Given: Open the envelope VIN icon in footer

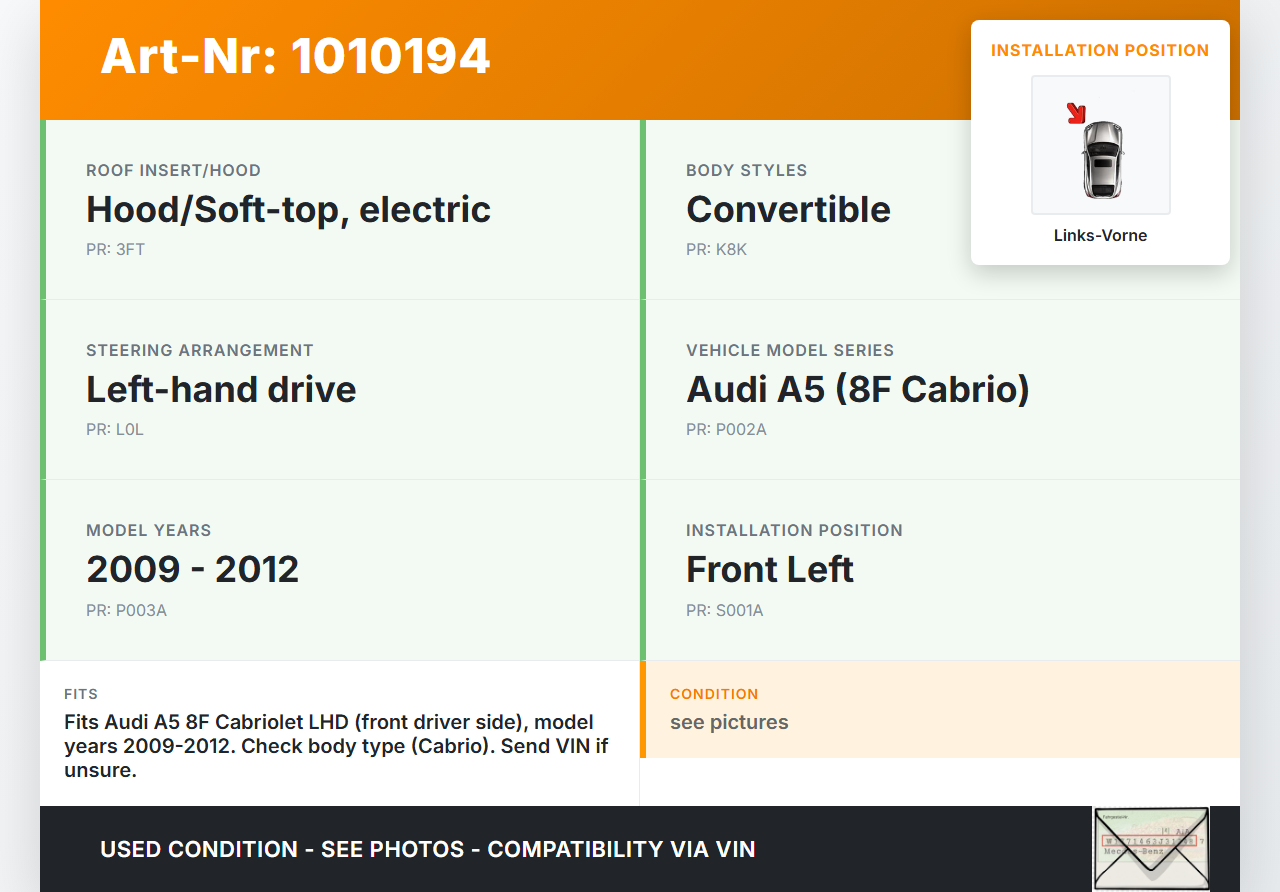Looking at the screenshot, I should point(1150,848).
